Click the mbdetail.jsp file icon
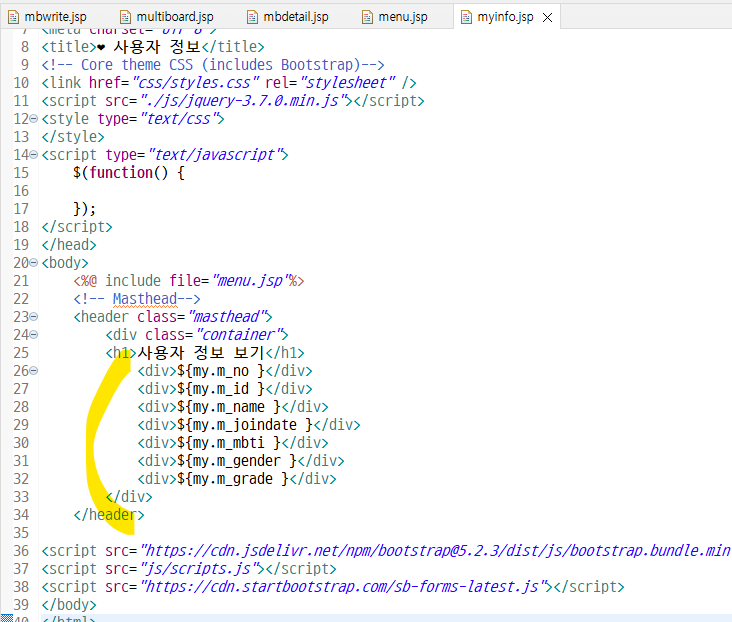Screen dimensions: 732x622 coord(252,17)
